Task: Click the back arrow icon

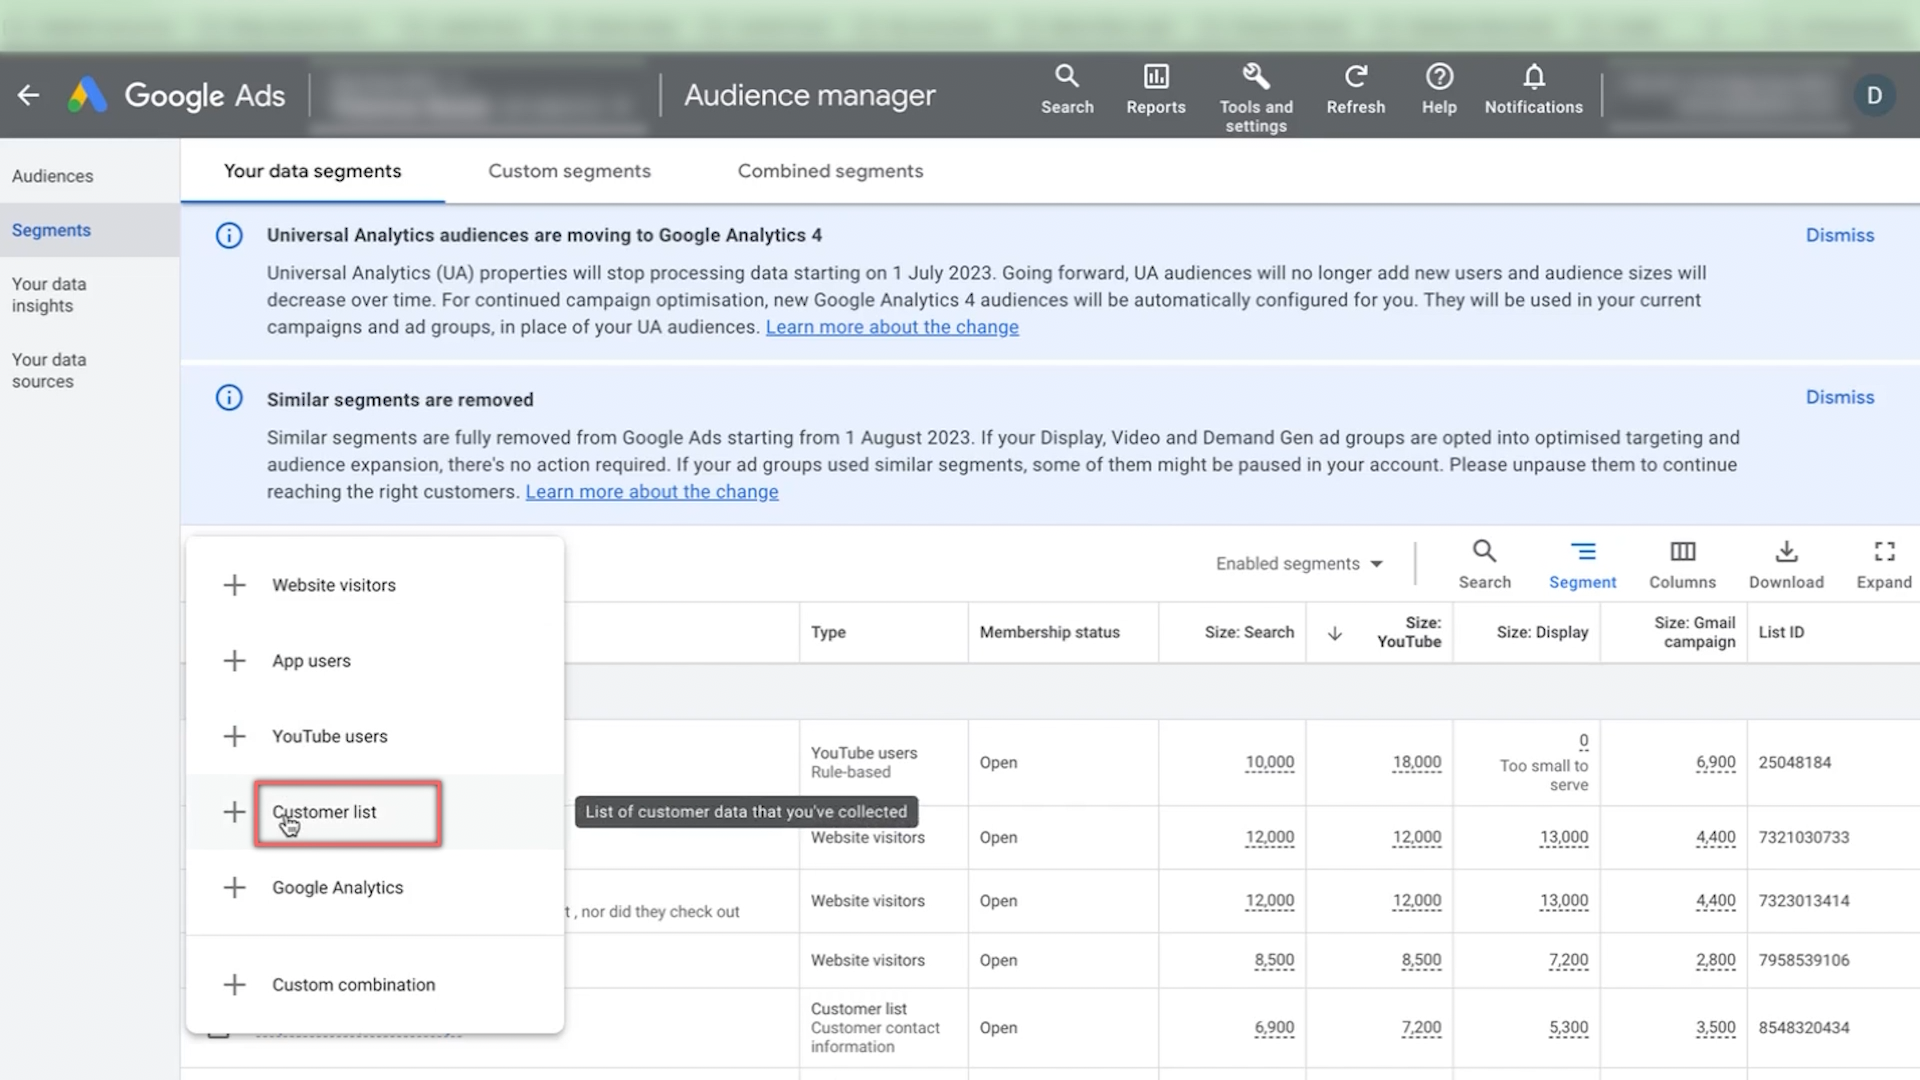Action: 28,95
